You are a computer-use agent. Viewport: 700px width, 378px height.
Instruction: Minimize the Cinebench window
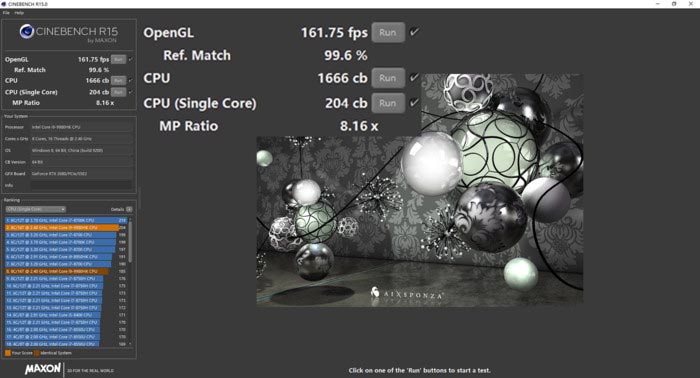[658, 4]
